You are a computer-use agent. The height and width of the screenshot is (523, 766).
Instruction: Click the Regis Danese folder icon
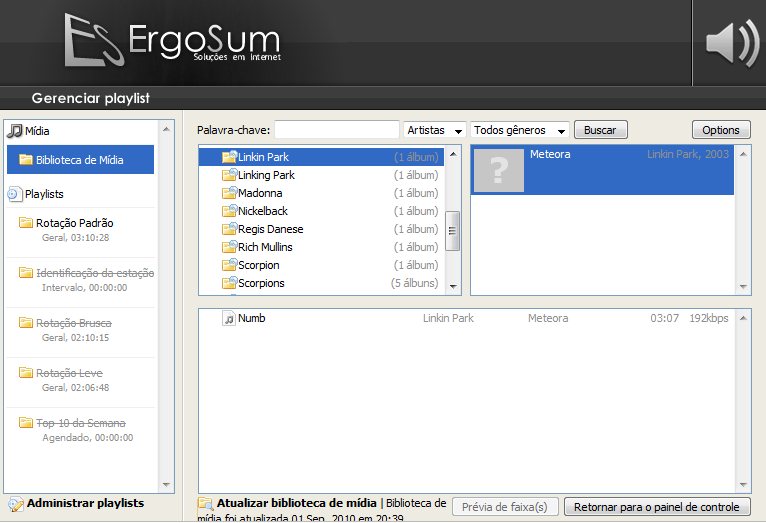[229, 229]
